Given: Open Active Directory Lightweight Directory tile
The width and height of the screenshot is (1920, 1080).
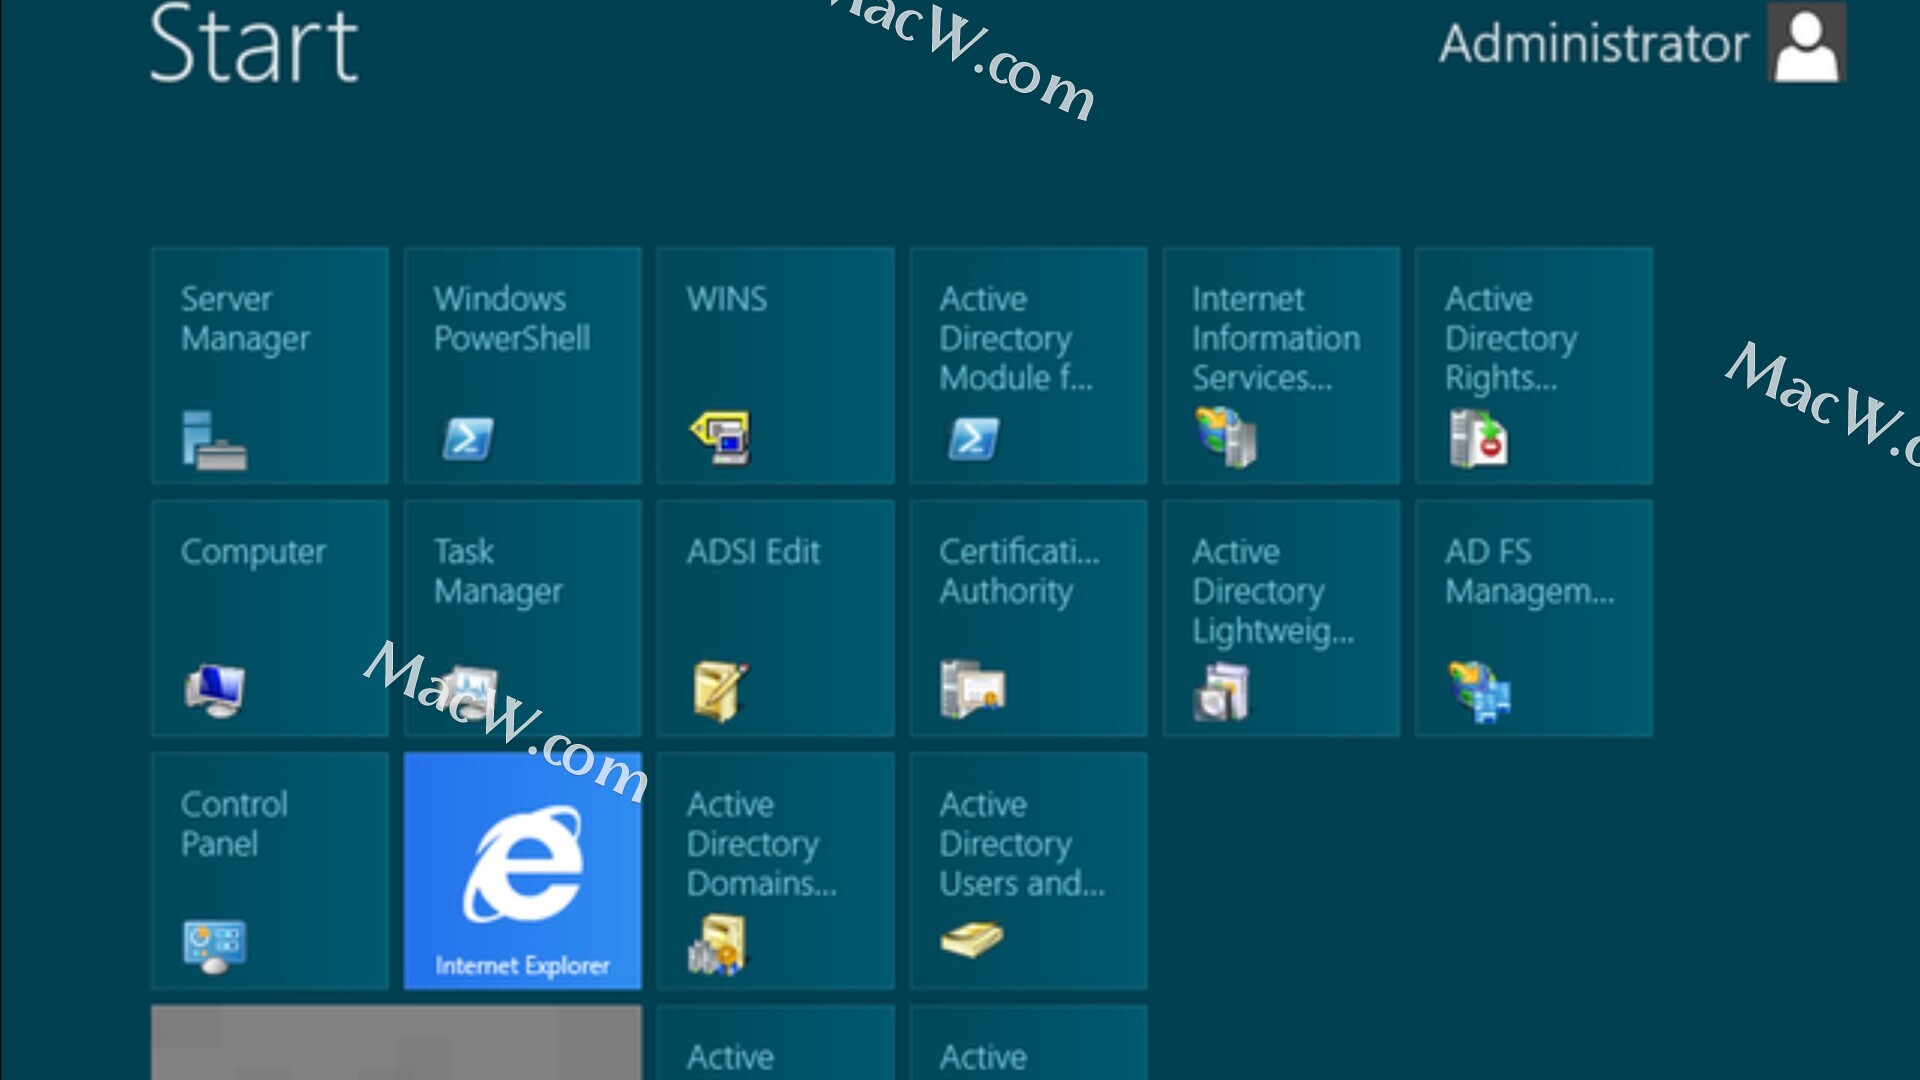Looking at the screenshot, I should 1281,619.
